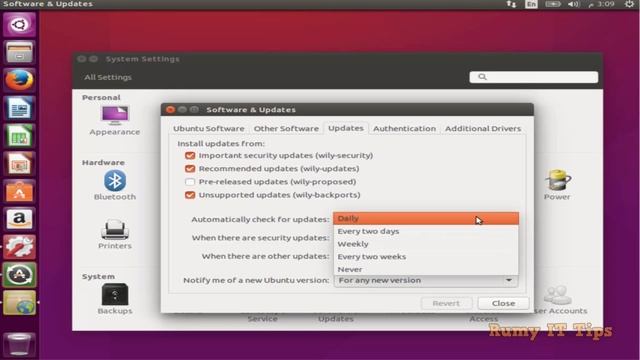Switch to the Additional Drivers tab
The width and height of the screenshot is (640, 360).
pos(483,128)
